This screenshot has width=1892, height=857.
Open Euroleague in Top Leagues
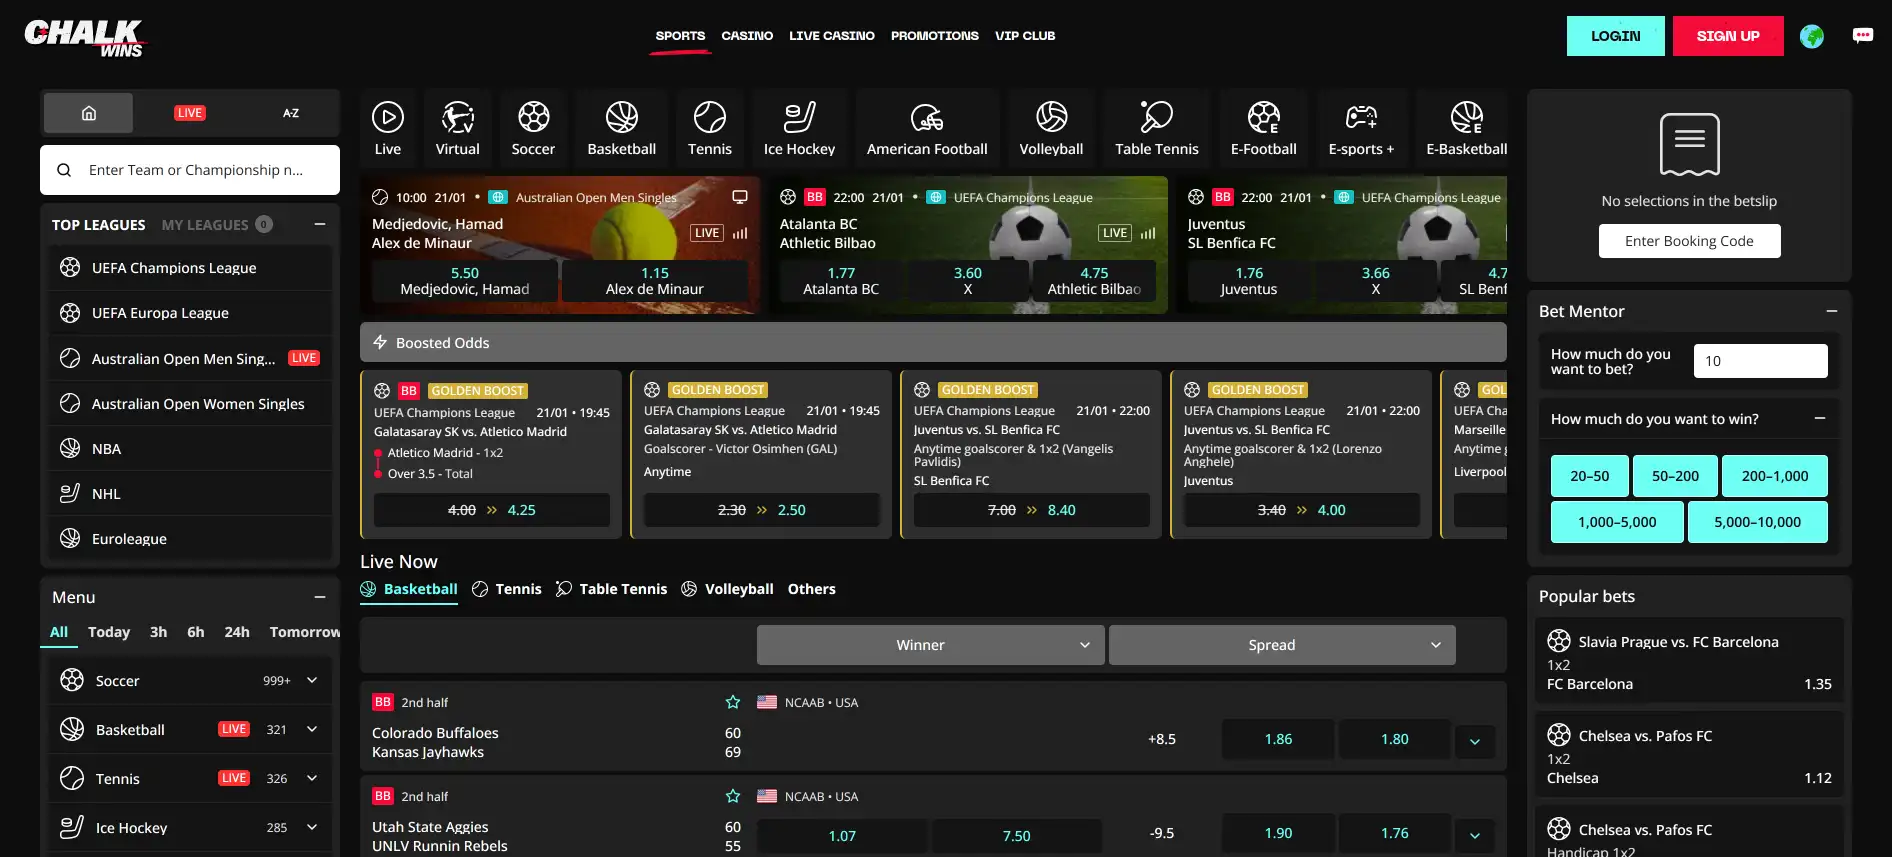click(x=190, y=539)
